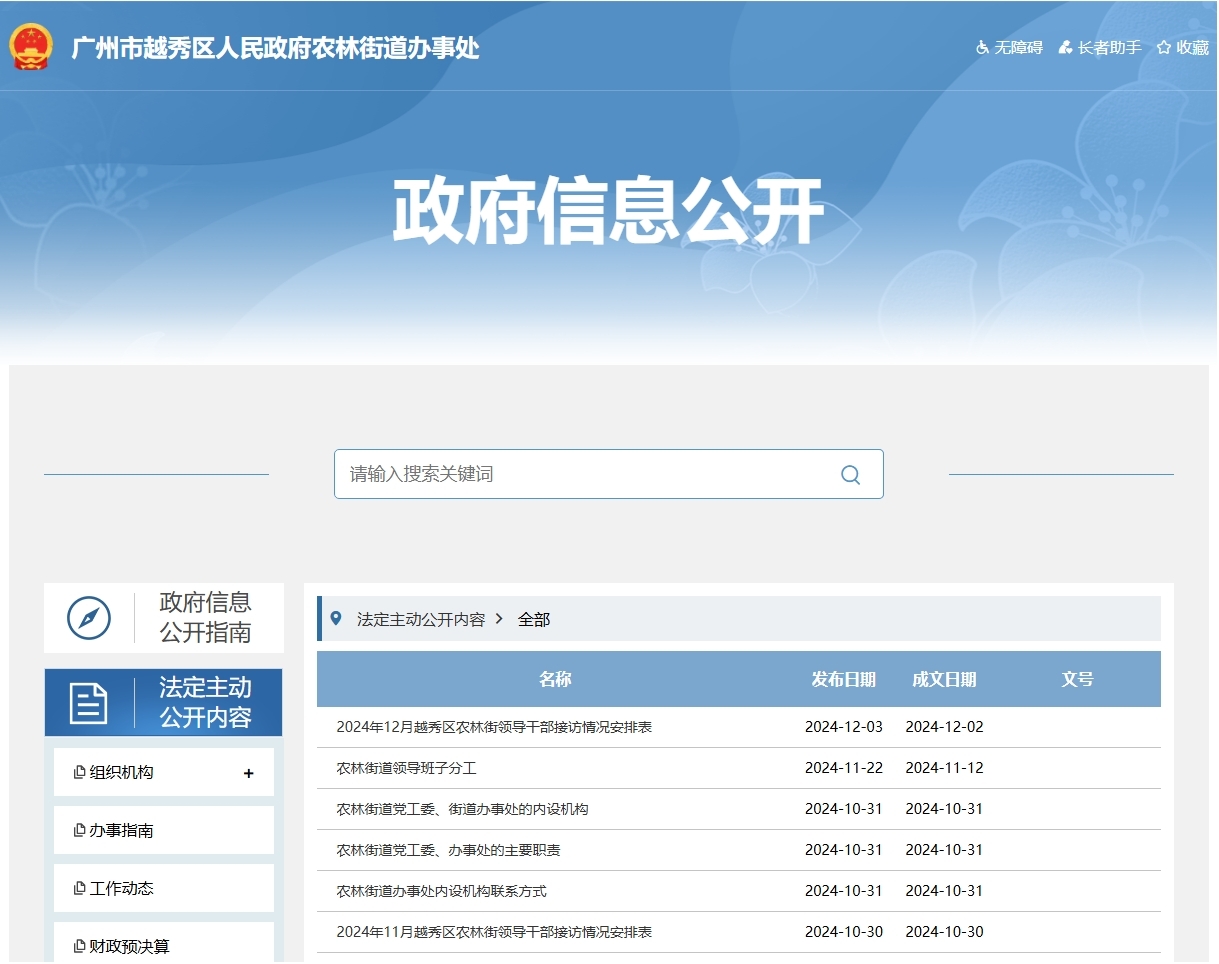Click the 政府信息公开 banner heading
Screen dimensions: 1219x964
click(608, 212)
